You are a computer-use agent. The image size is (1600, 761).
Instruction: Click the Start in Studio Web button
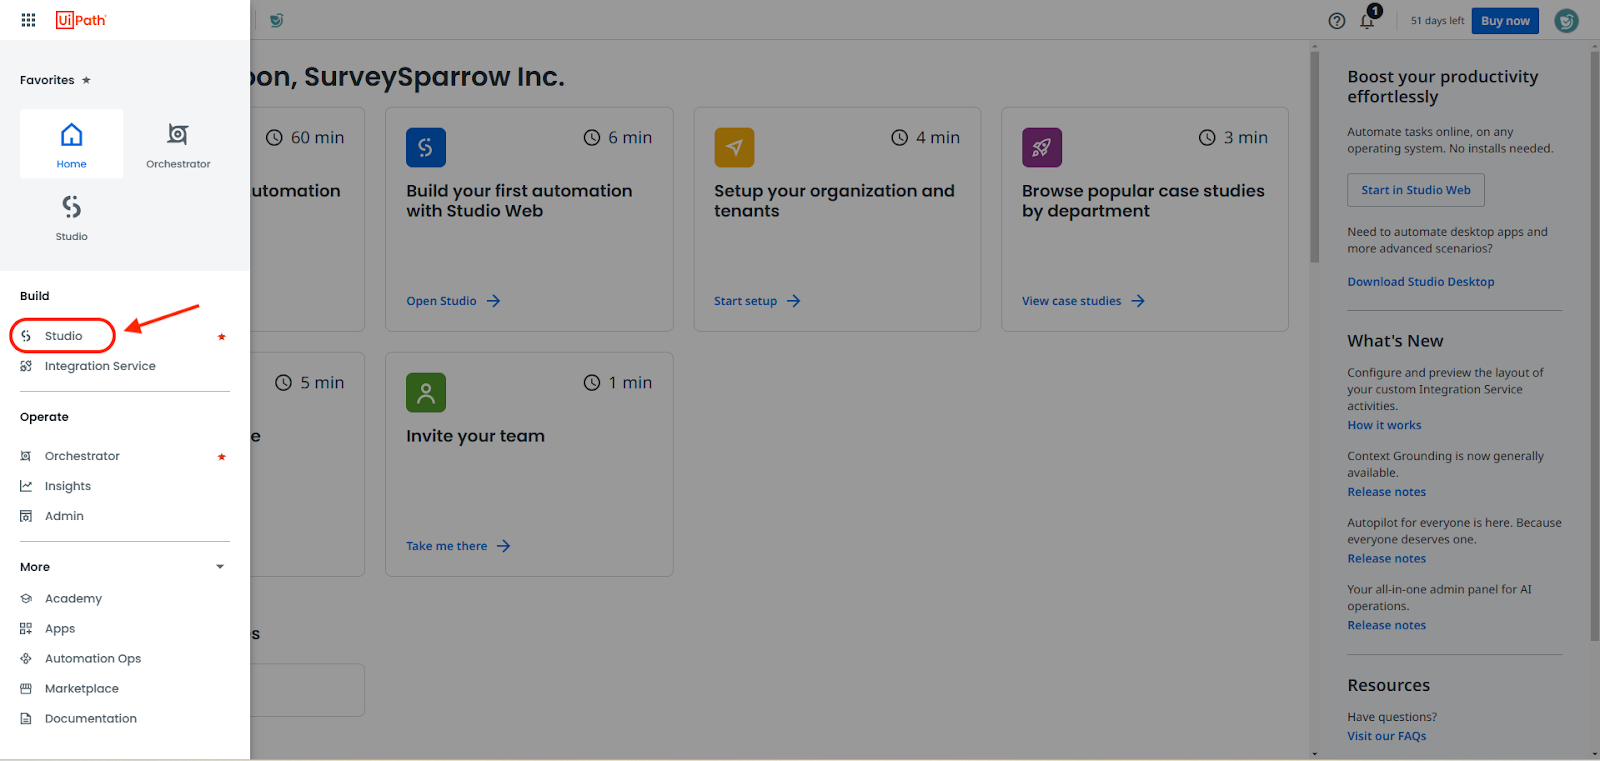coord(1415,190)
